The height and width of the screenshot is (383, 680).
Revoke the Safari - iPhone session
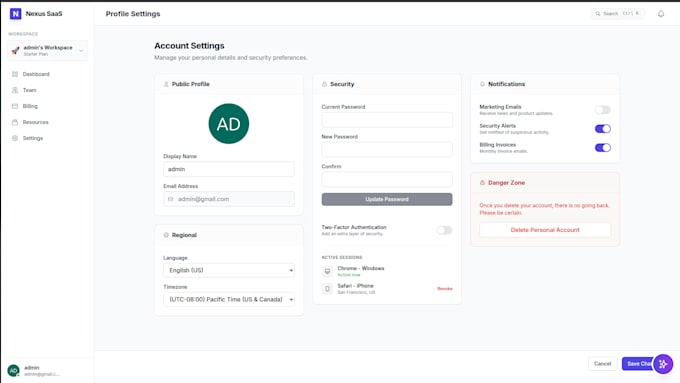445,288
